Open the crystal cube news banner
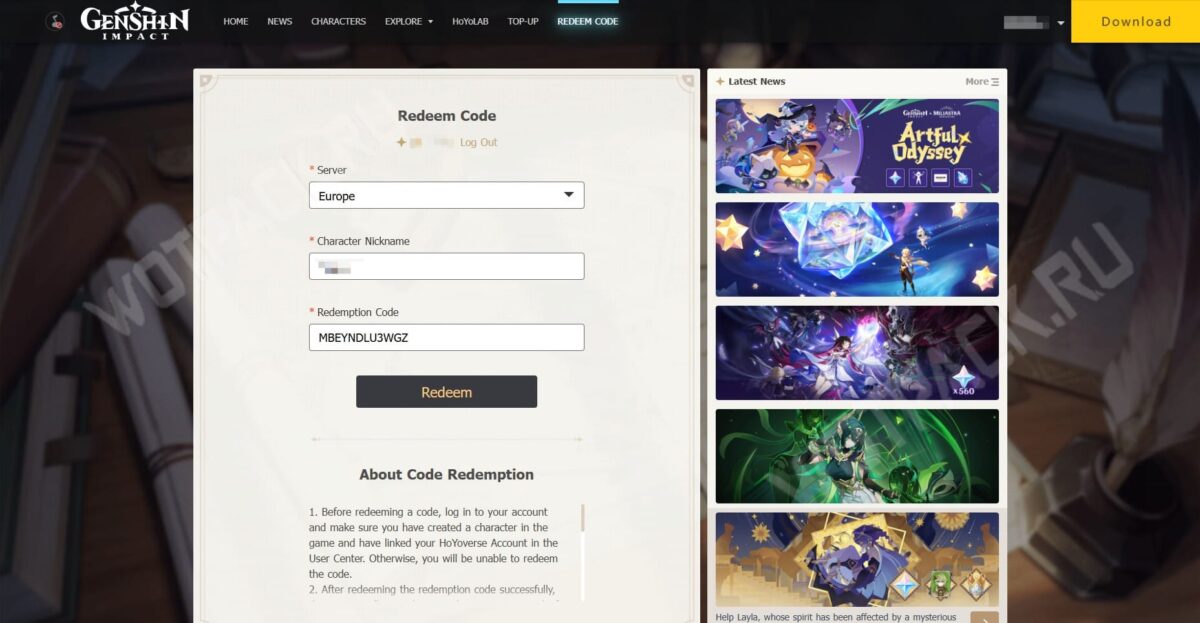 pos(857,249)
